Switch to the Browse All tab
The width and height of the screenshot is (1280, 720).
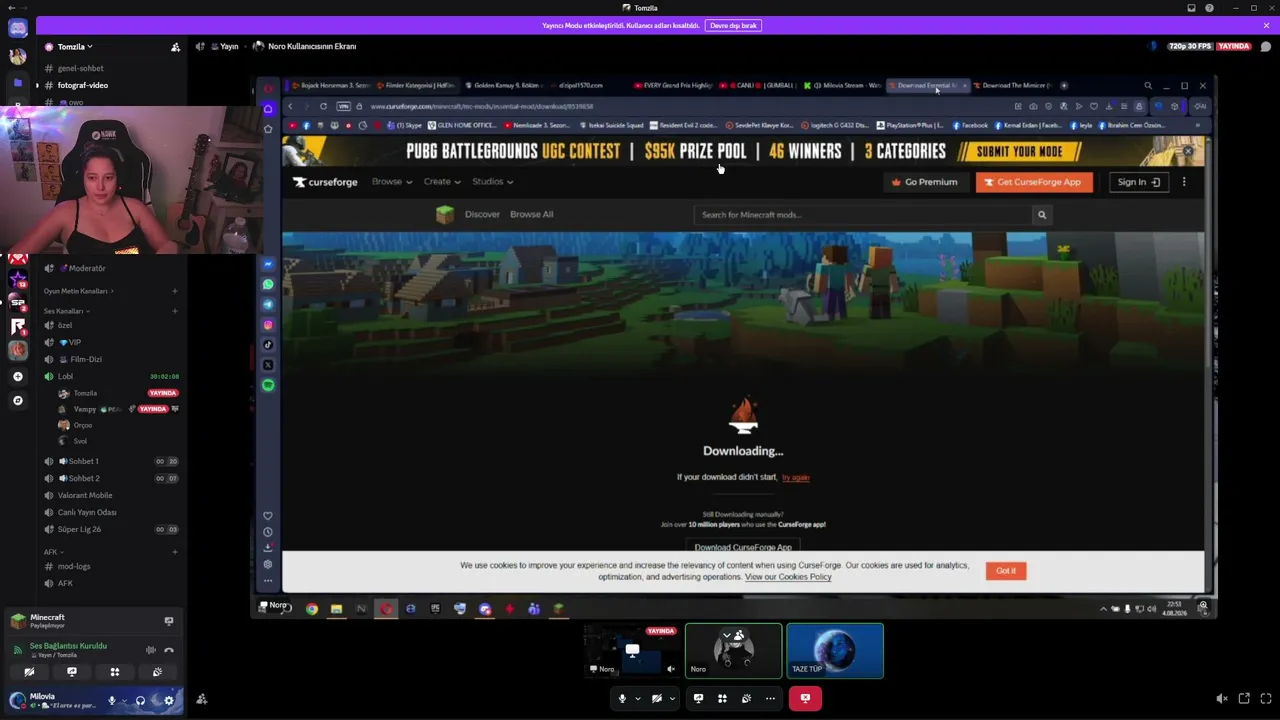(x=531, y=214)
